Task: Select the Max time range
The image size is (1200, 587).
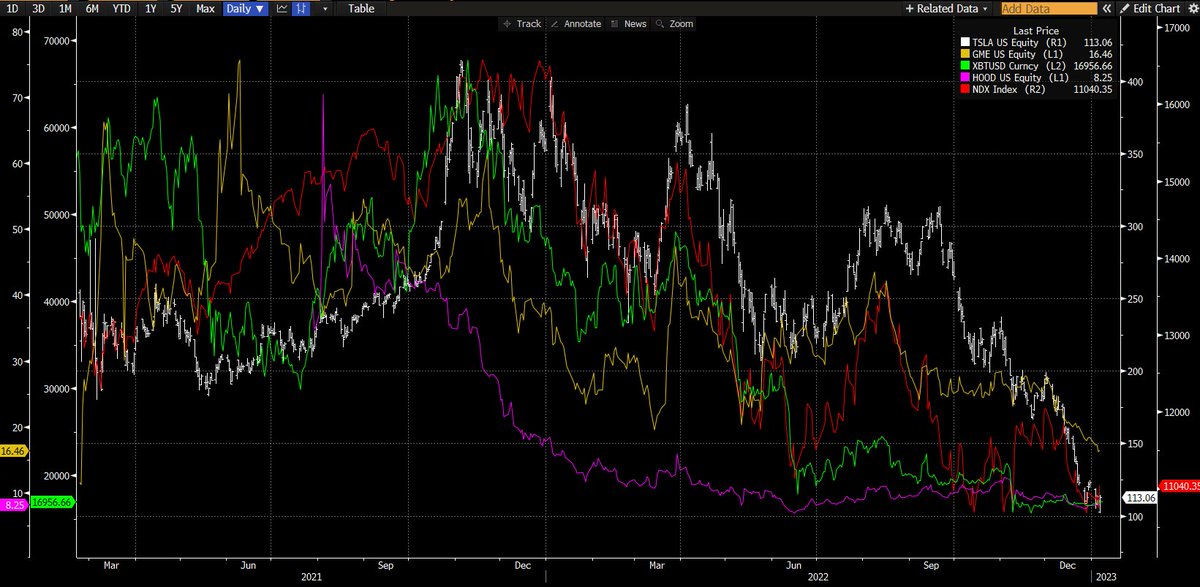Action: 205,8
